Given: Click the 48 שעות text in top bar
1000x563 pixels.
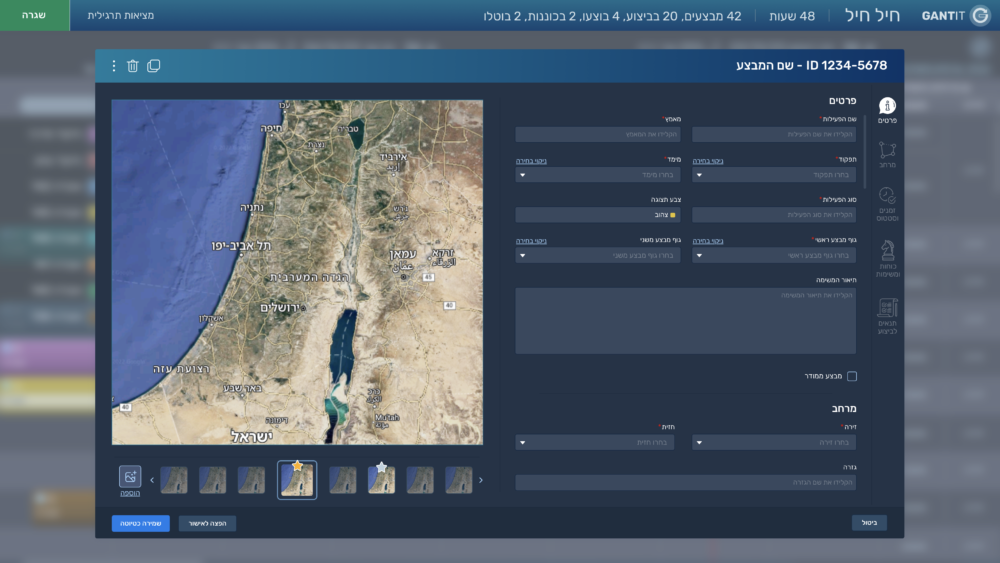Looking at the screenshot, I should coord(792,16).
